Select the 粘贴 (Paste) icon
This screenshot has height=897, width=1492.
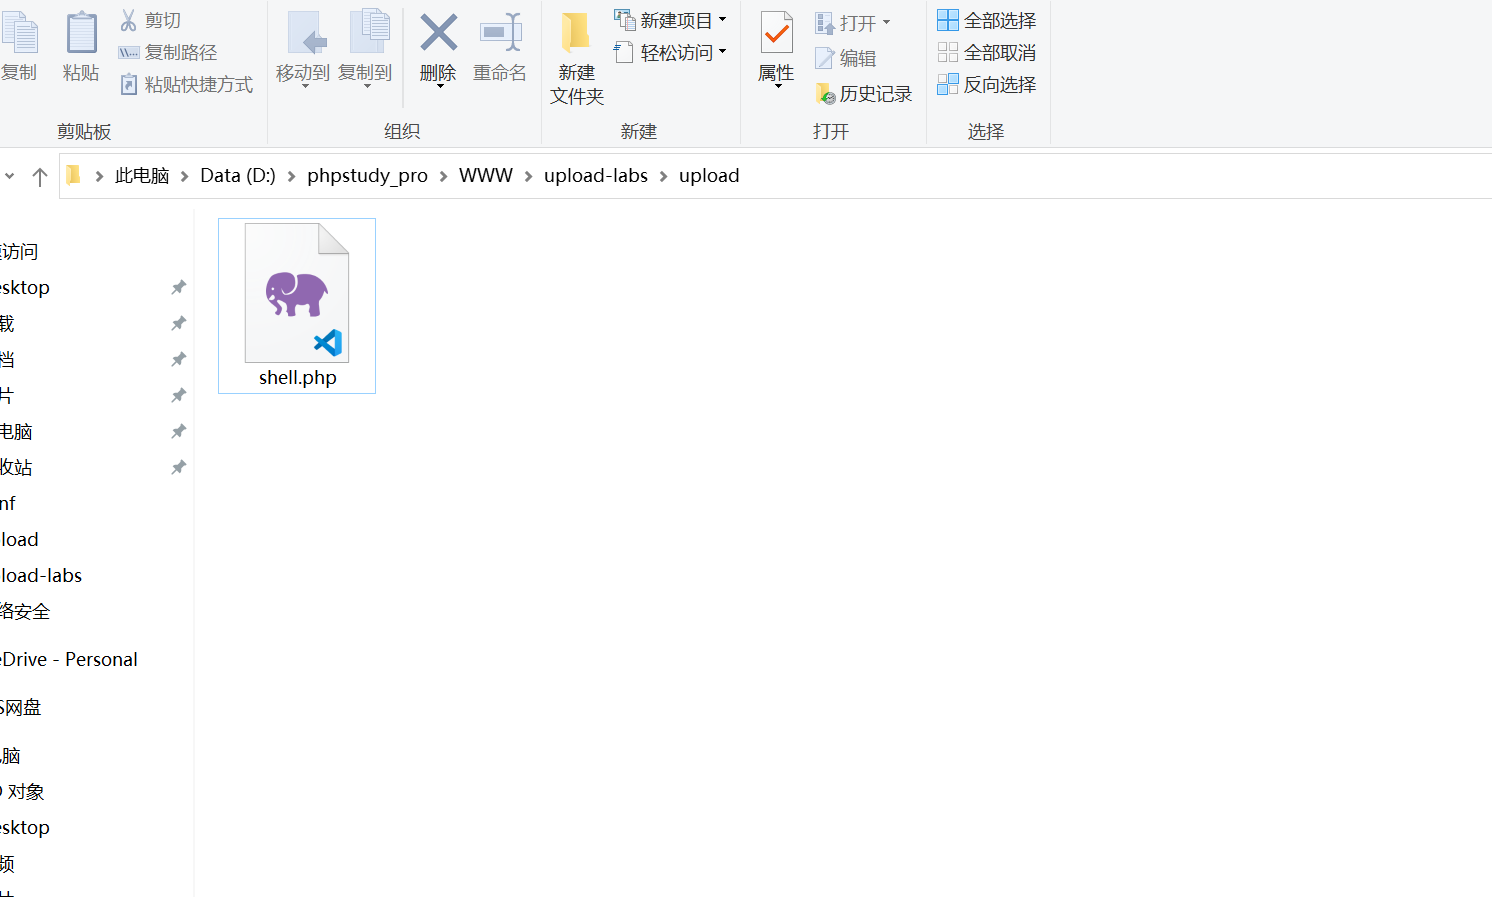(x=80, y=42)
